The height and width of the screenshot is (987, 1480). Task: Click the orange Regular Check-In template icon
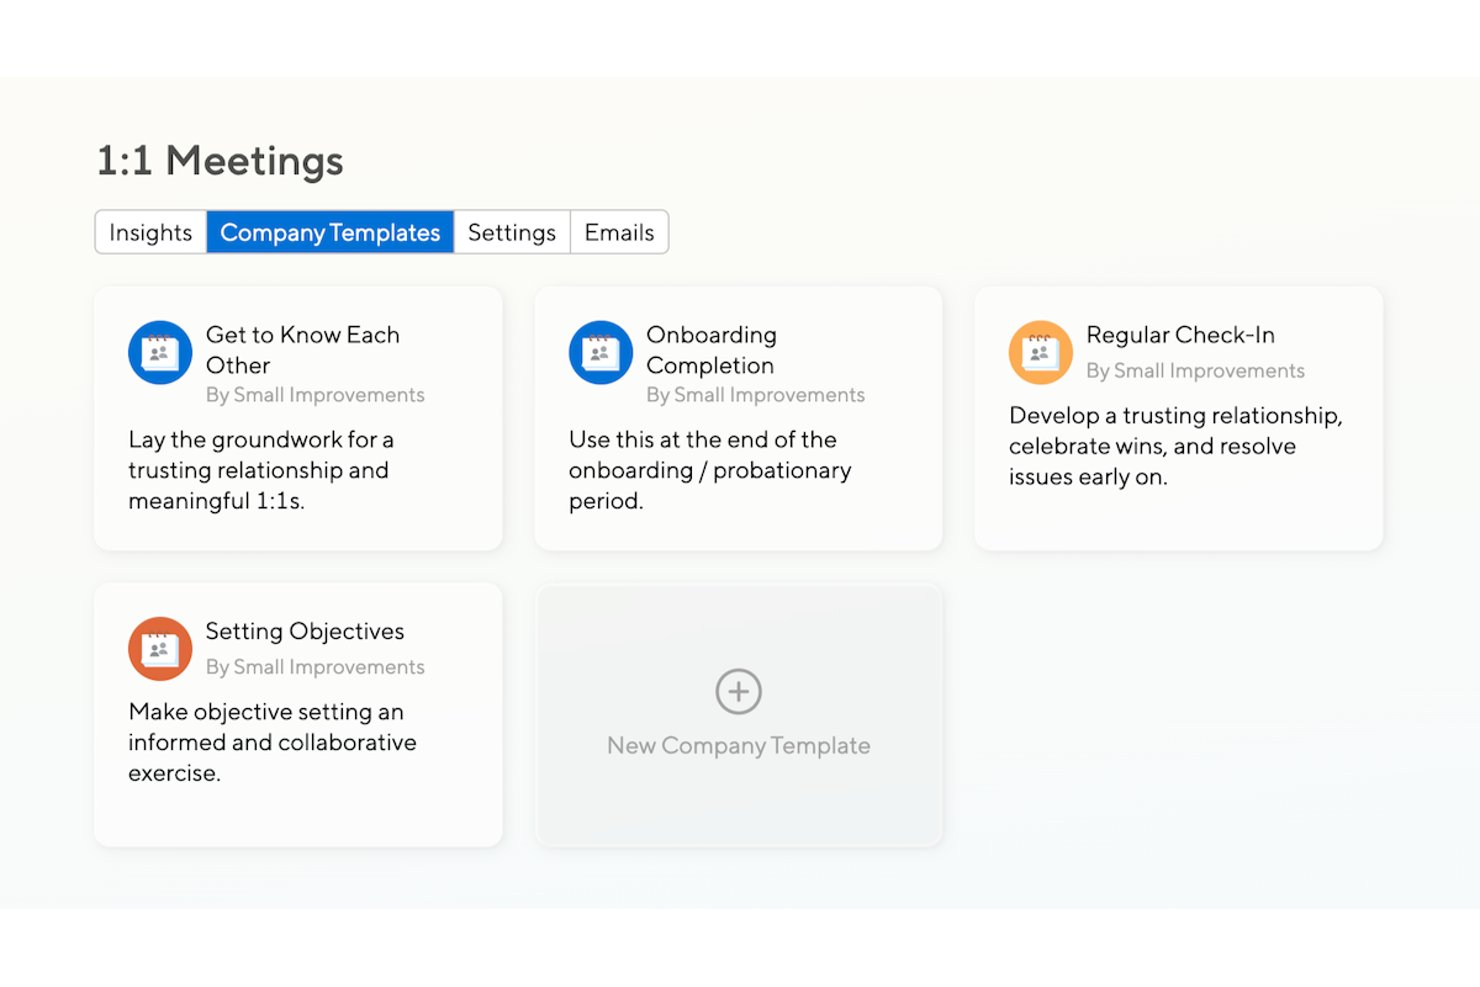[x=1041, y=353]
